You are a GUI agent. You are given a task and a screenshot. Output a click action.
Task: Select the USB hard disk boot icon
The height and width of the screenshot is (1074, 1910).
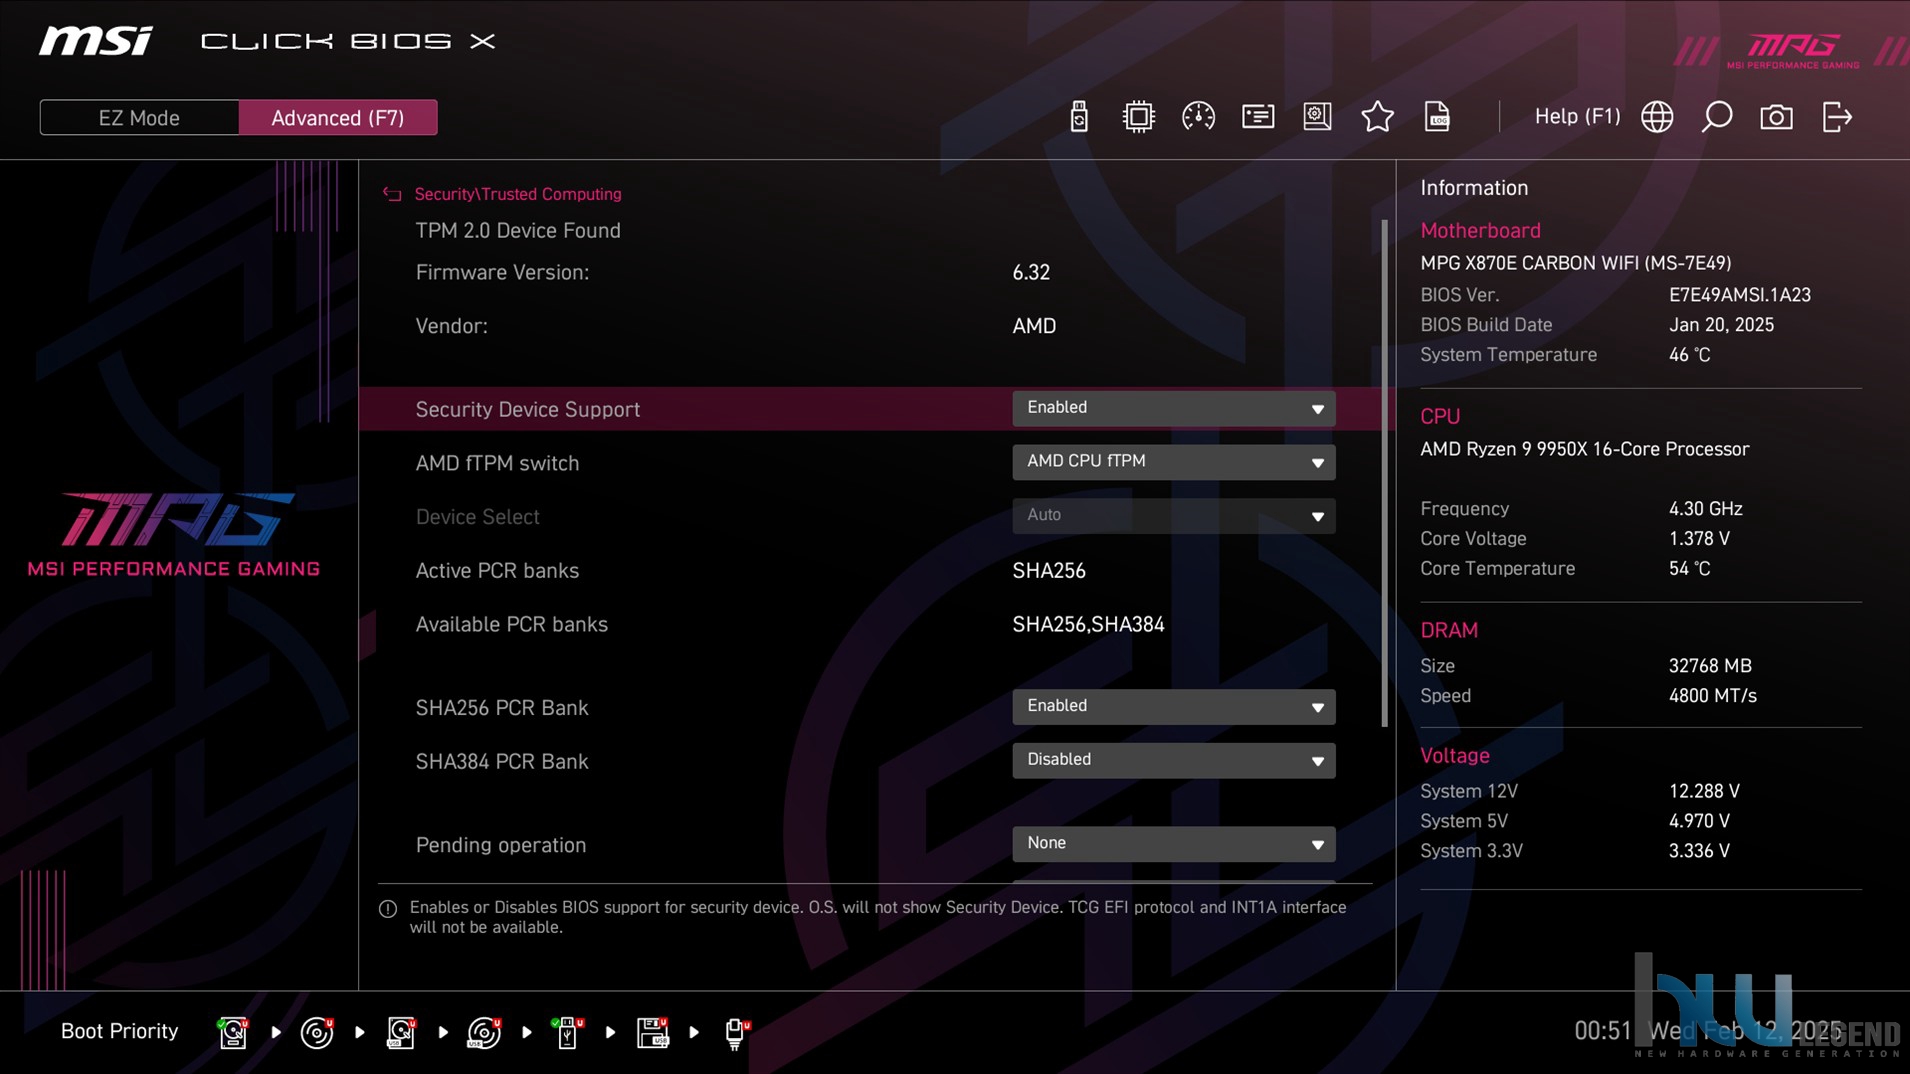click(401, 1032)
